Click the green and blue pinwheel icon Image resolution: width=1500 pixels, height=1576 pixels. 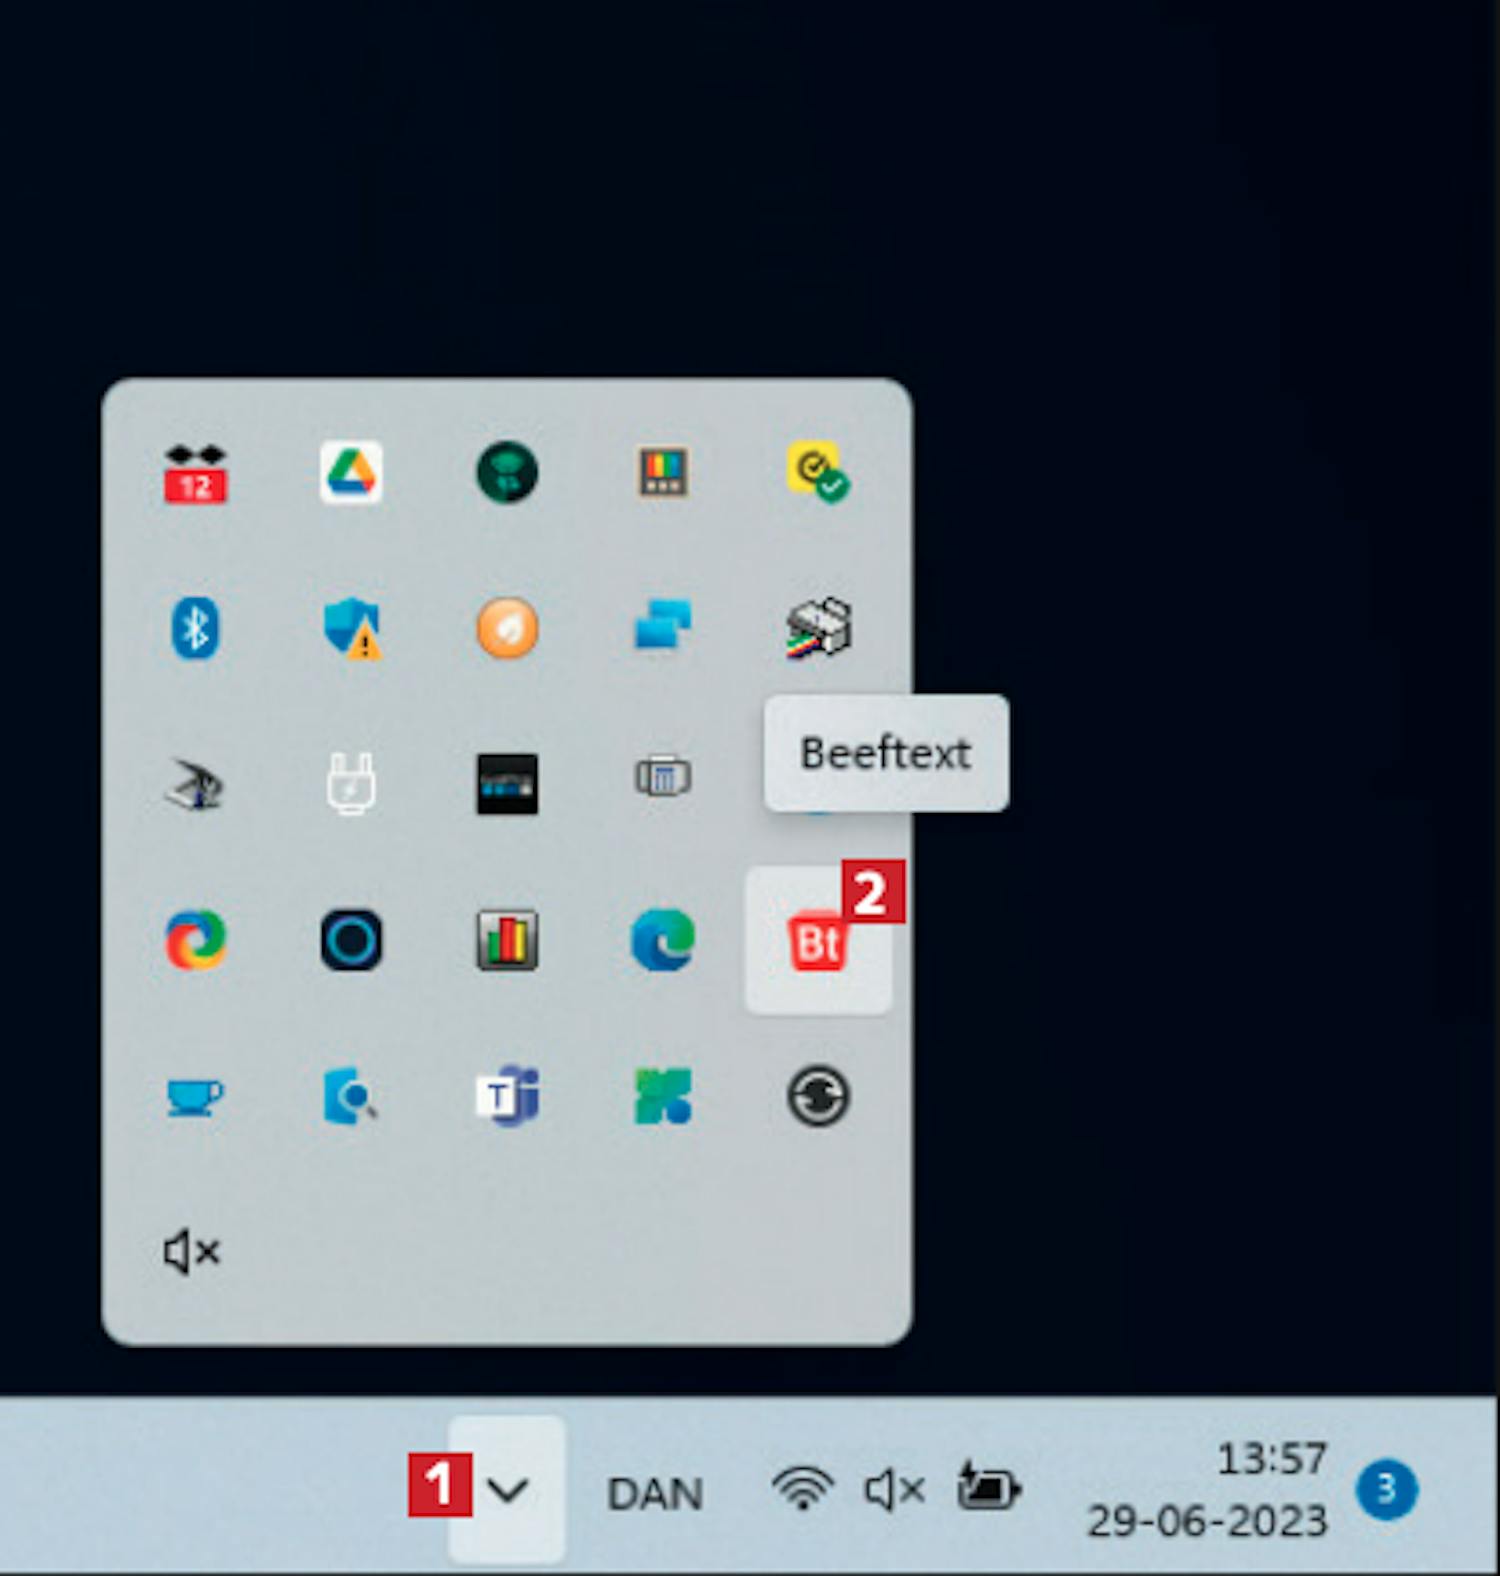[x=663, y=1096]
